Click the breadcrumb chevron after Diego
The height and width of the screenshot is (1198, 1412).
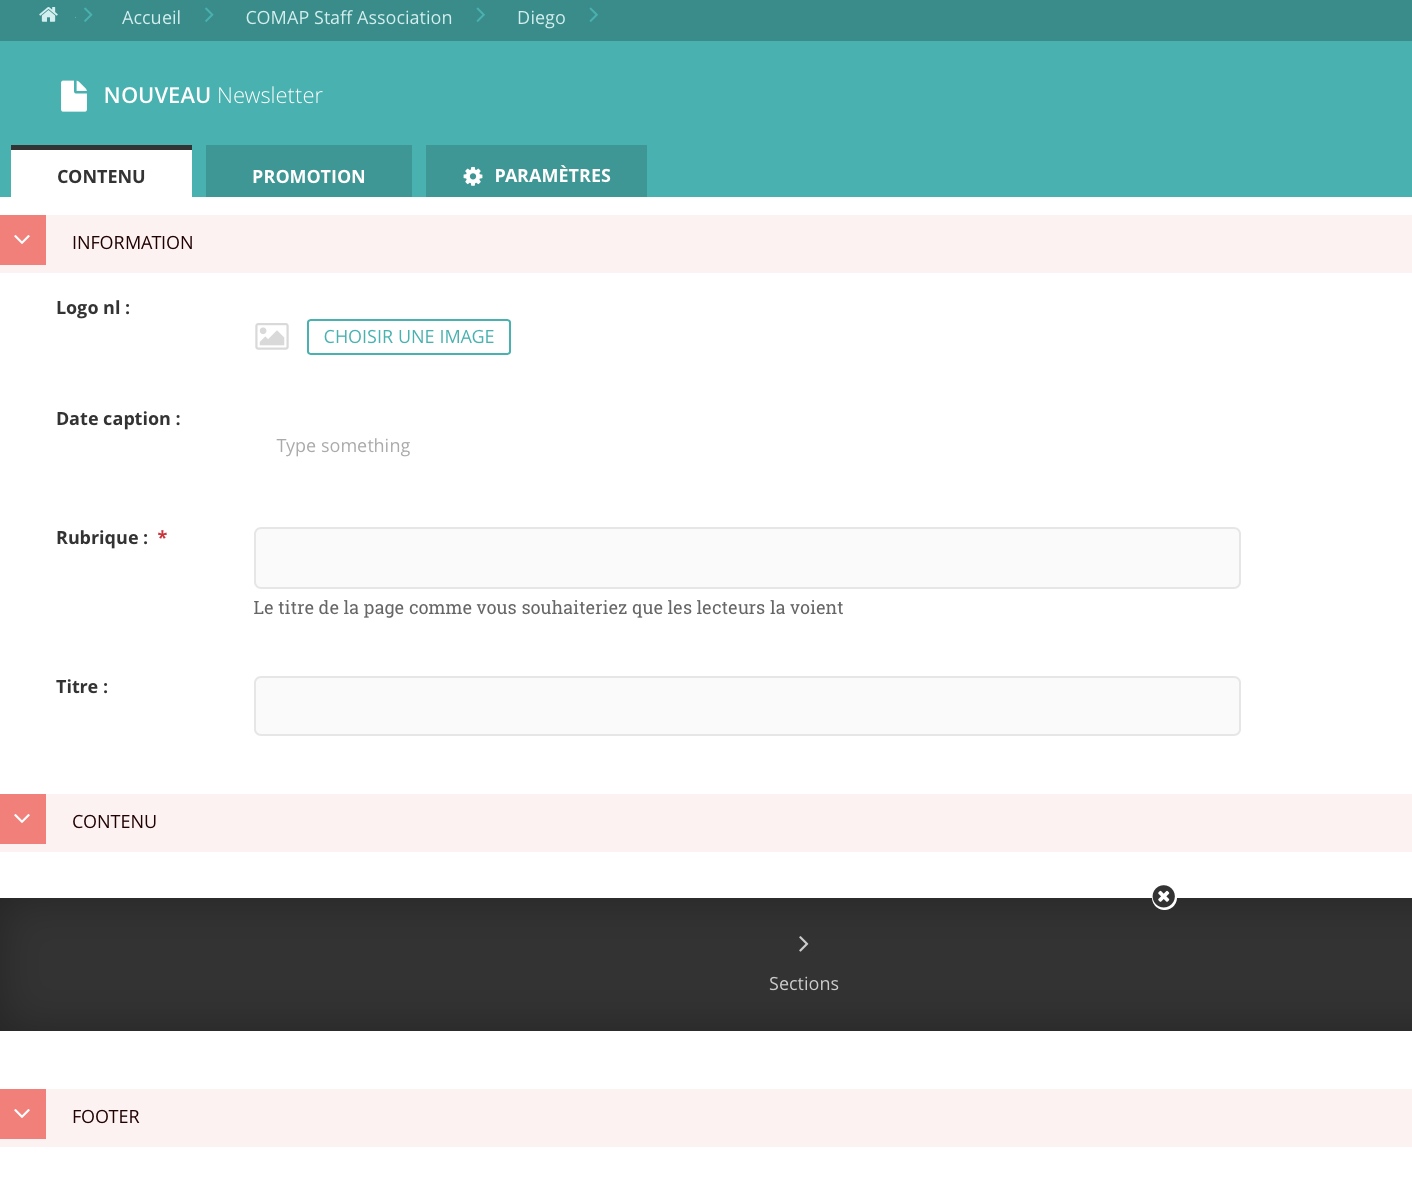pos(593,15)
